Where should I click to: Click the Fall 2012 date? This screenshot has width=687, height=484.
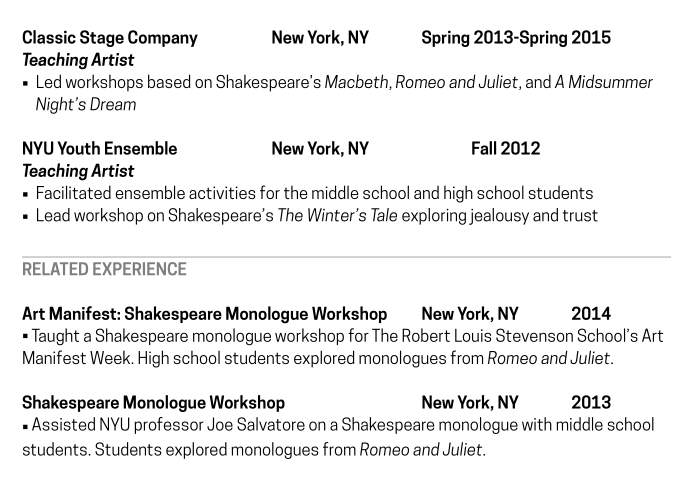[x=505, y=149]
